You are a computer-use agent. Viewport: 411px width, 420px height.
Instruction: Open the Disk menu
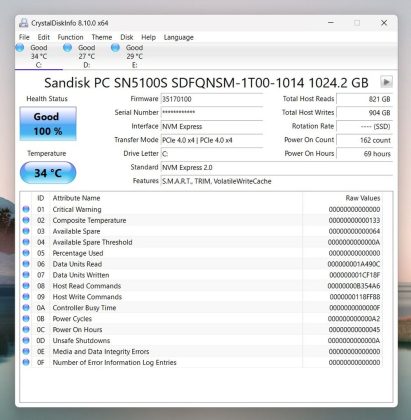click(x=127, y=37)
